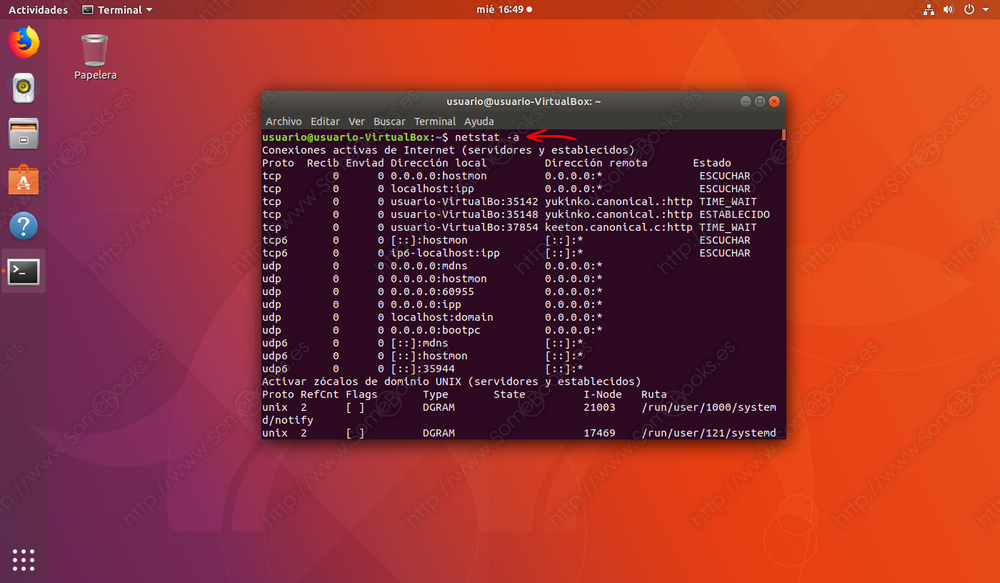
Task: Click 'usuario-VirtualBo:35142' local address
Action: 464,202
